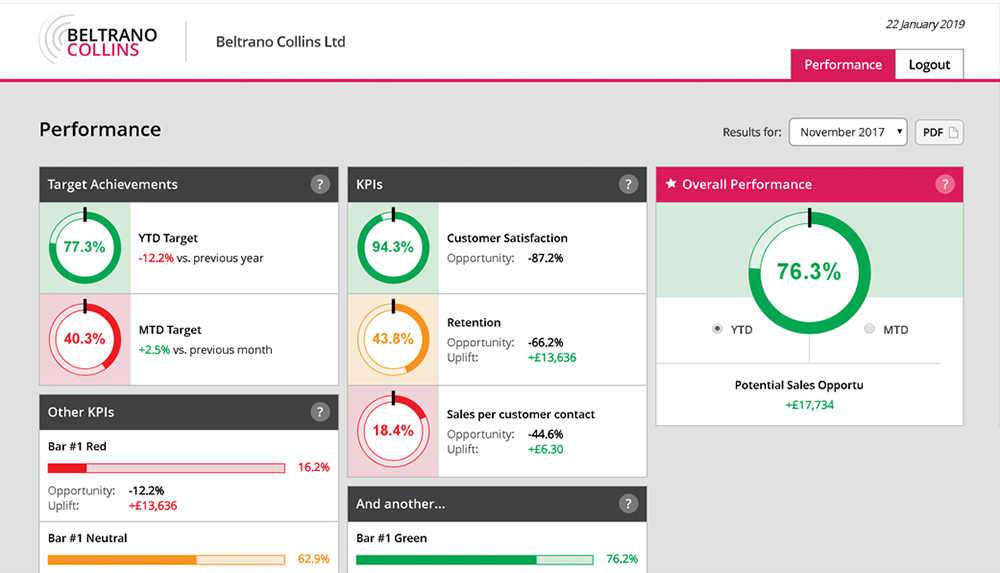The image size is (1000, 573).
Task: Click the 76.3% Overall Performance gauge
Action: click(809, 272)
